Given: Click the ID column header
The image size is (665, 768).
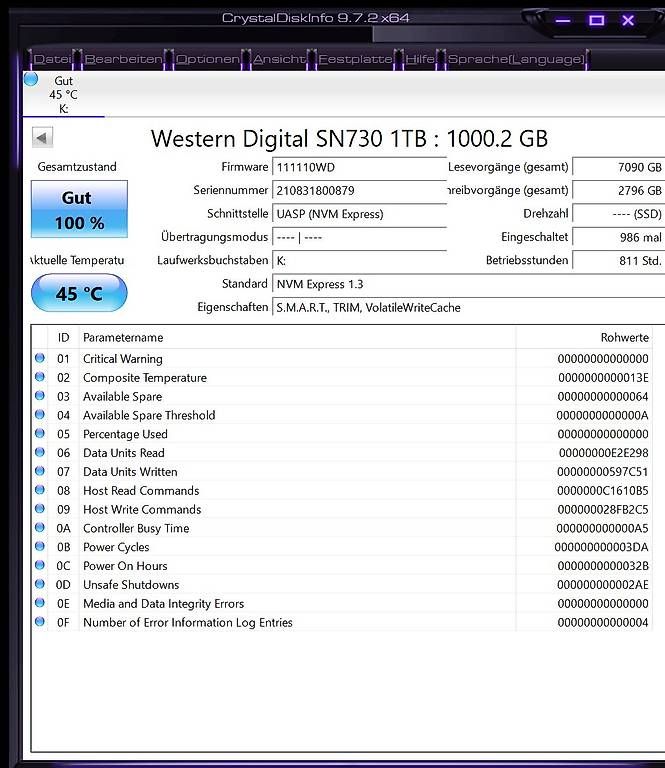Looking at the screenshot, I should click(x=64, y=337).
